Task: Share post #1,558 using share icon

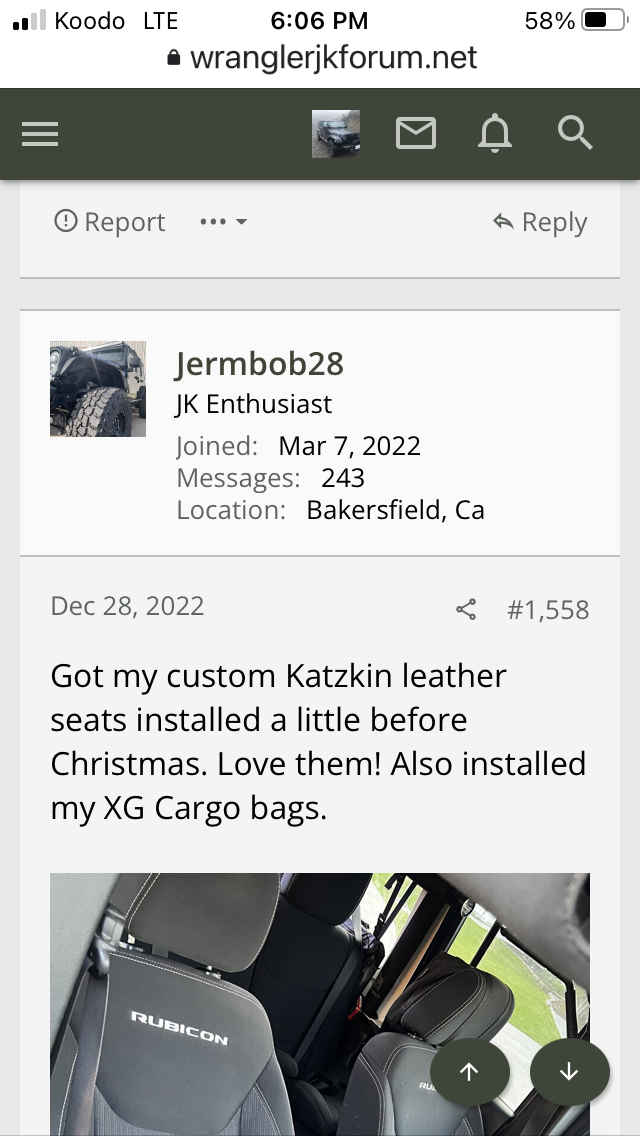Action: pyautogui.click(x=466, y=610)
